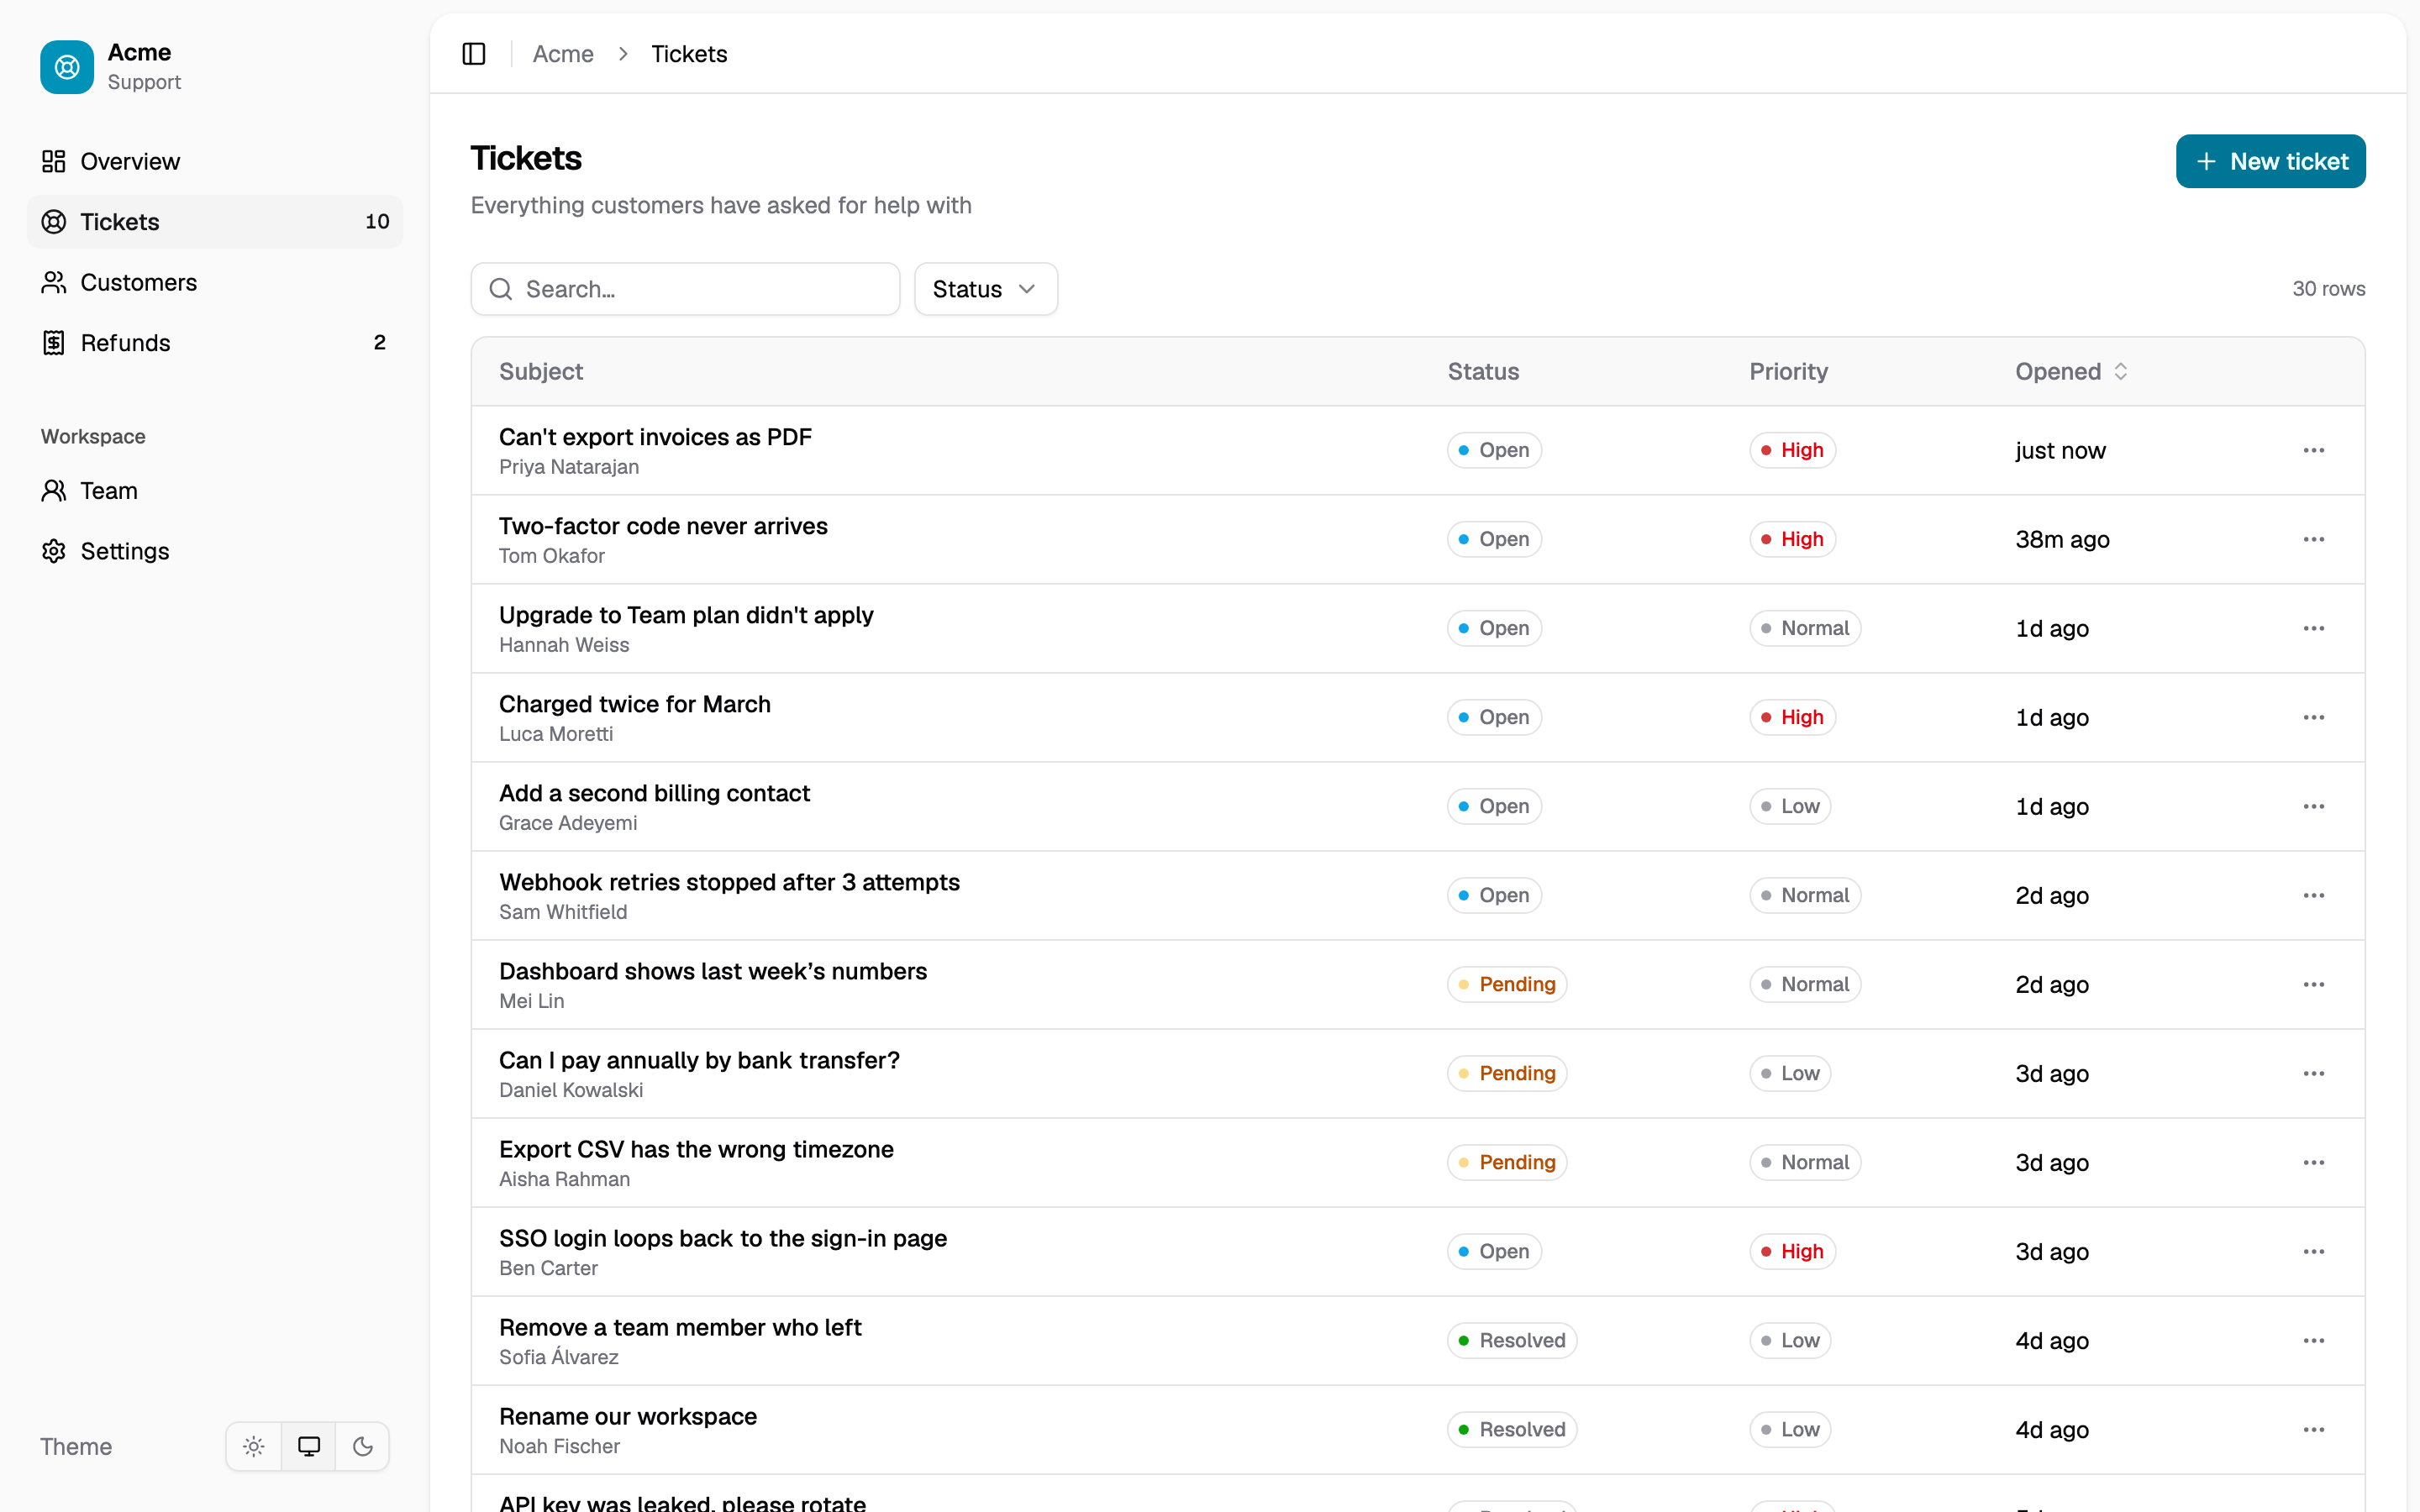Open Settings from sidebar
The height and width of the screenshot is (1512, 2420).
pyautogui.click(x=215, y=551)
